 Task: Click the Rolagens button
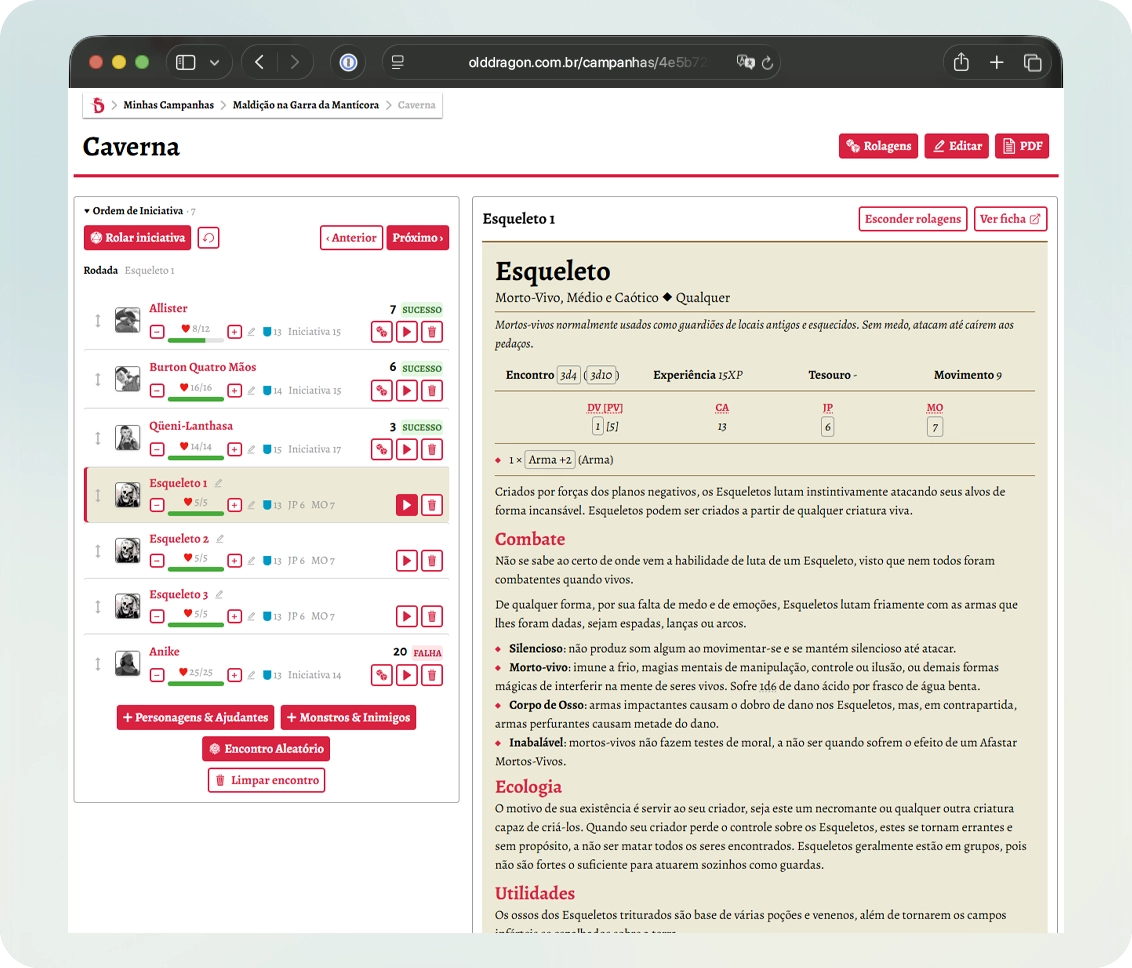point(879,146)
